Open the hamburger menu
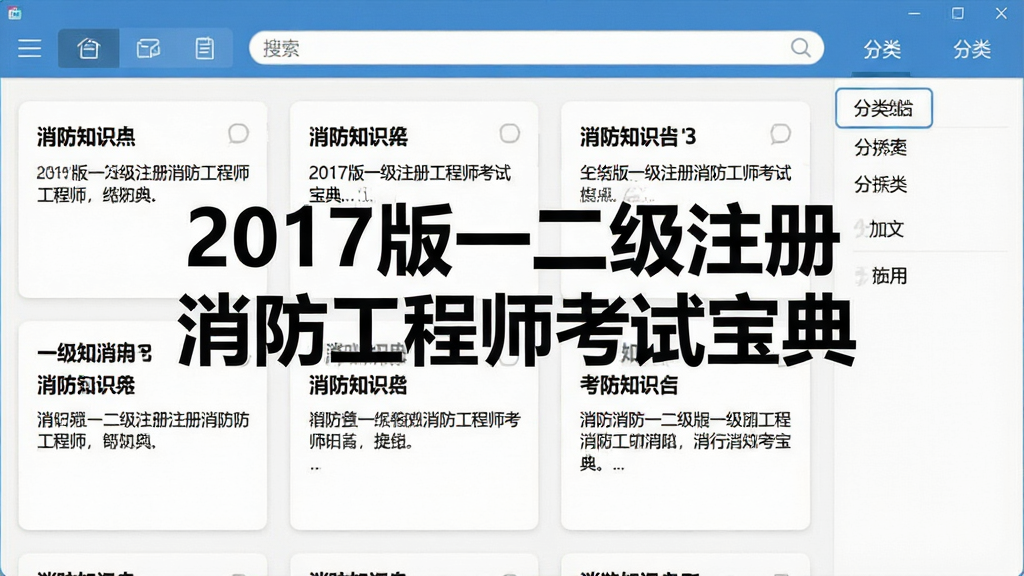 click(x=29, y=48)
